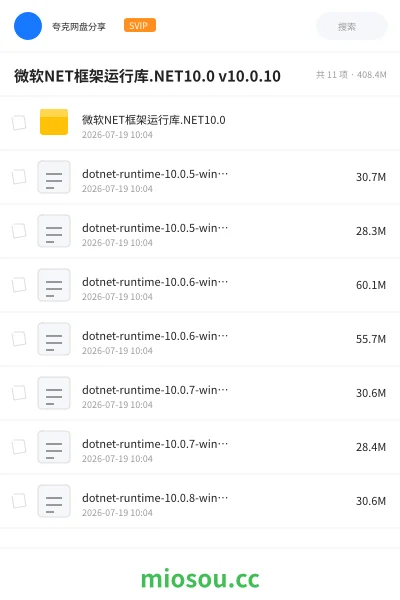Click the 30.7M size value
Viewport: 400px width, 600px height.
click(x=371, y=177)
